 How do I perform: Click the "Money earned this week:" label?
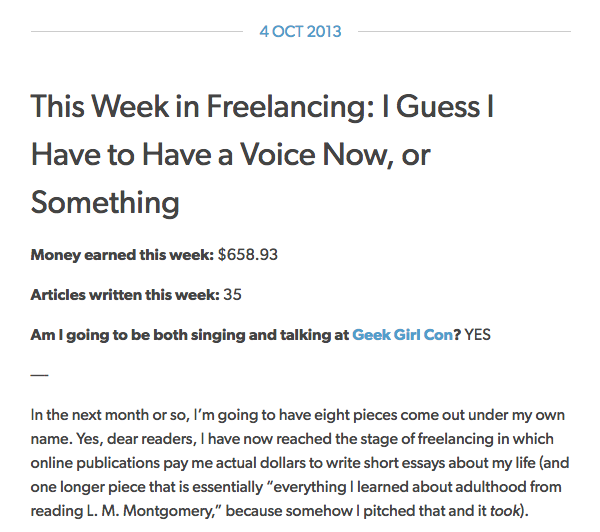(x=122, y=254)
